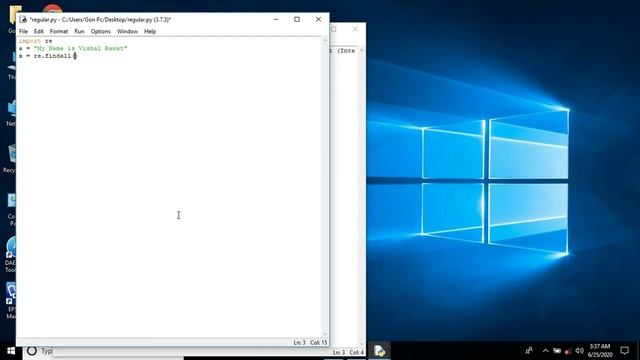Place cursor in line "x = re.findall("
Image resolution: width=640 pixels, height=360 pixels.
click(48, 56)
